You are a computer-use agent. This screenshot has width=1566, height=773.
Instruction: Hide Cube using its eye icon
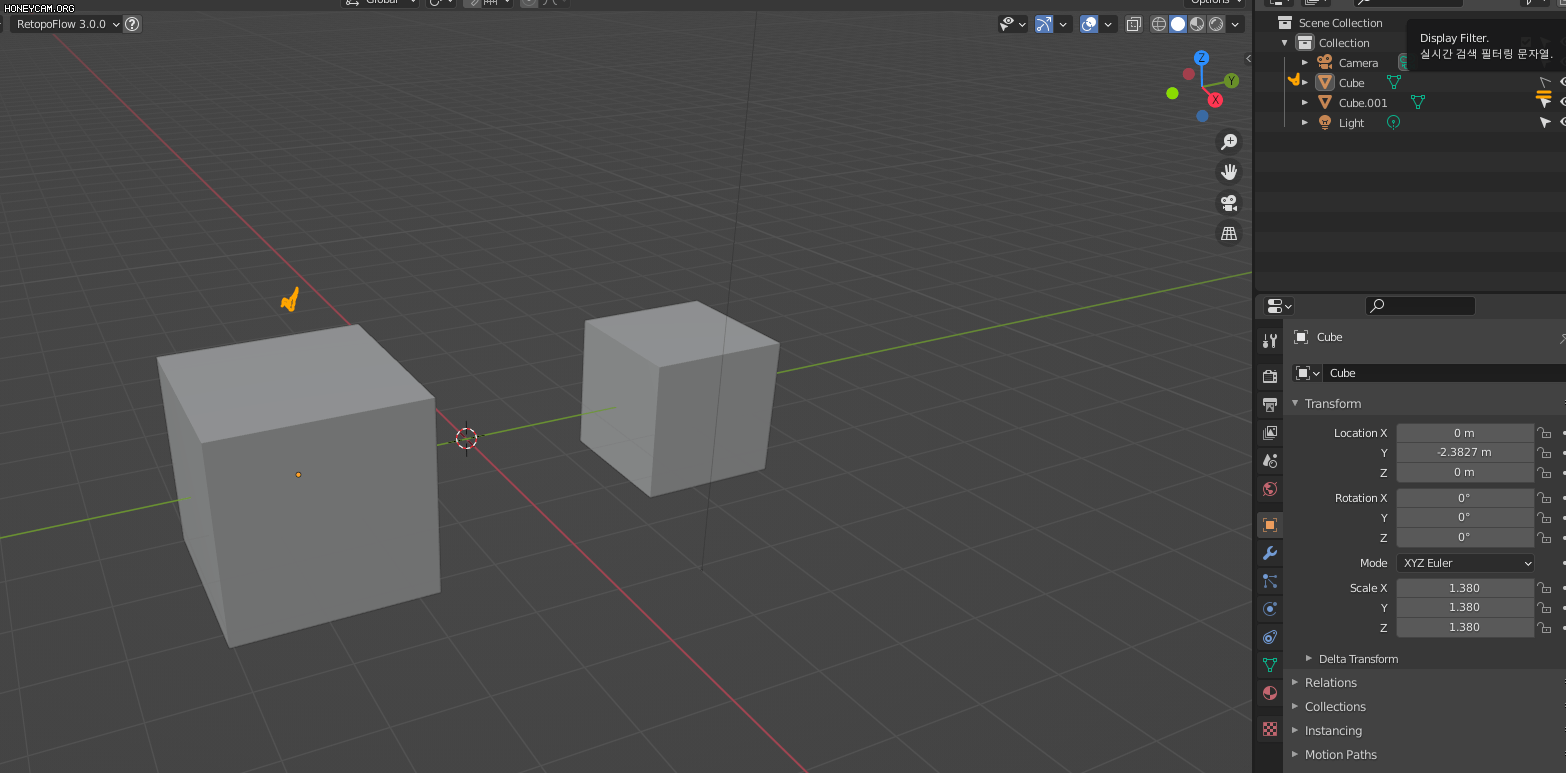[x=1562, y=82]
